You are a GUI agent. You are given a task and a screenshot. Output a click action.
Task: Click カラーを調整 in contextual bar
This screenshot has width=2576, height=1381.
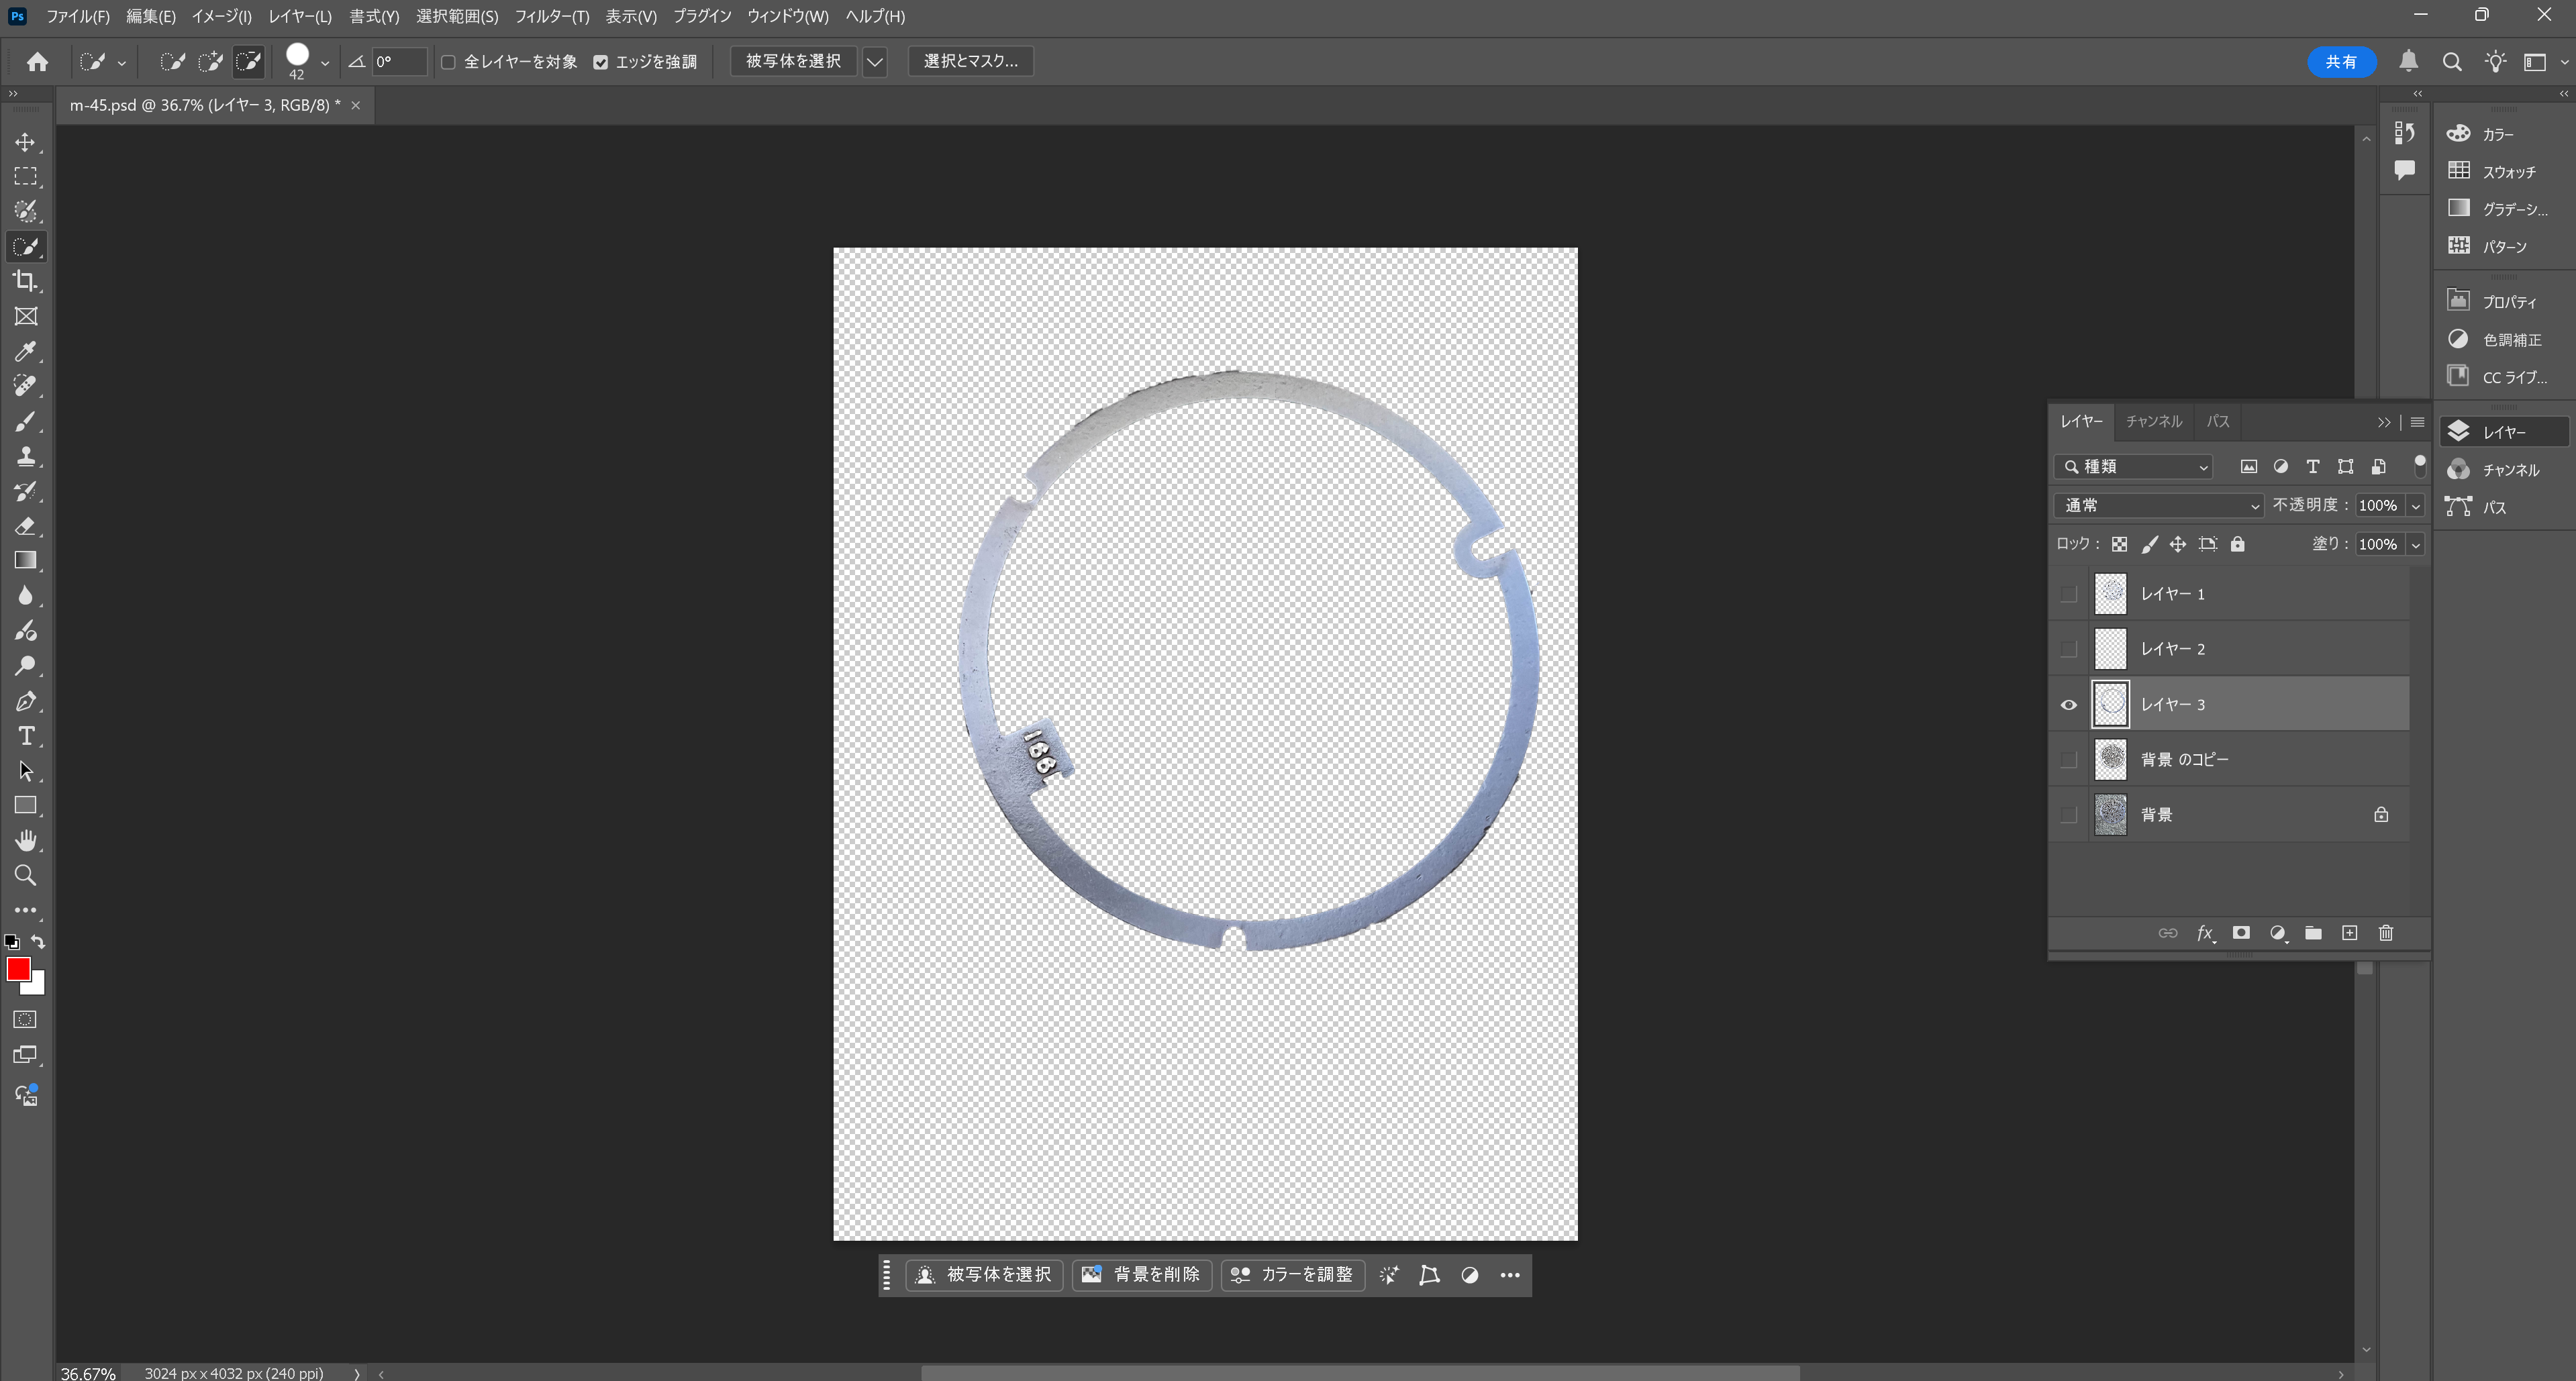(x=1292, y=1275)
